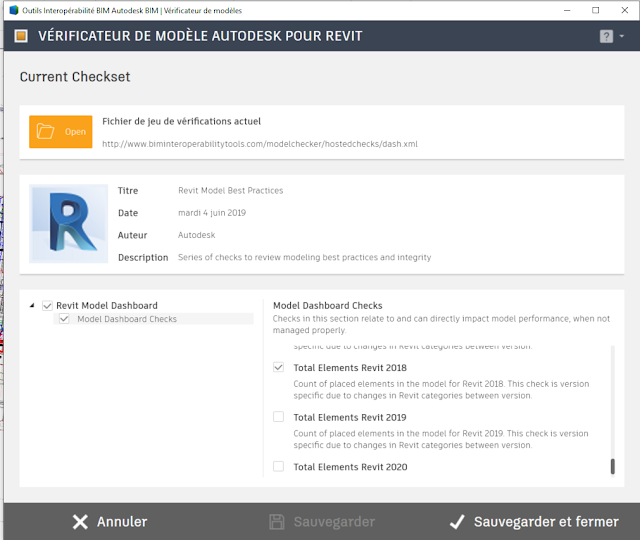This screenshot has height=540, width=640.
Task: Click Fichier de jeu de vérifications actuel label
Action: (x=181, y=121)
